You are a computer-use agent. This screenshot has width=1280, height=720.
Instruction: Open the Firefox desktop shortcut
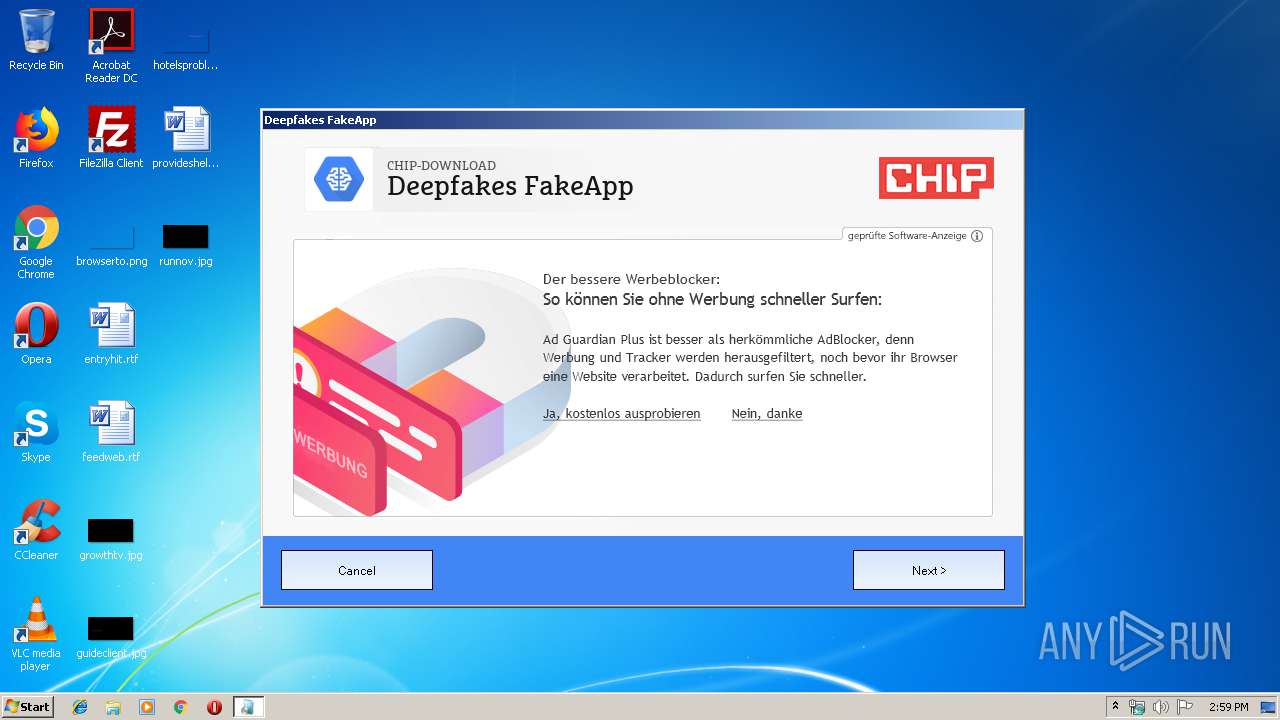tap(36, 138)
